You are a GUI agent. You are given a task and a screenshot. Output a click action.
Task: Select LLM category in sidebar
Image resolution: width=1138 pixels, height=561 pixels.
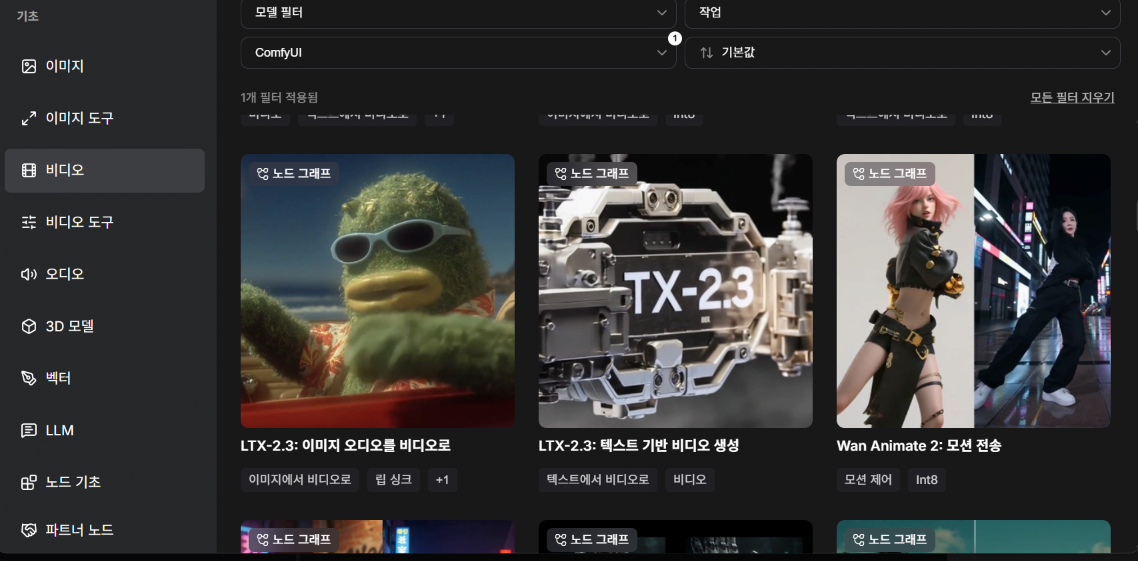(x=105, y=430)
